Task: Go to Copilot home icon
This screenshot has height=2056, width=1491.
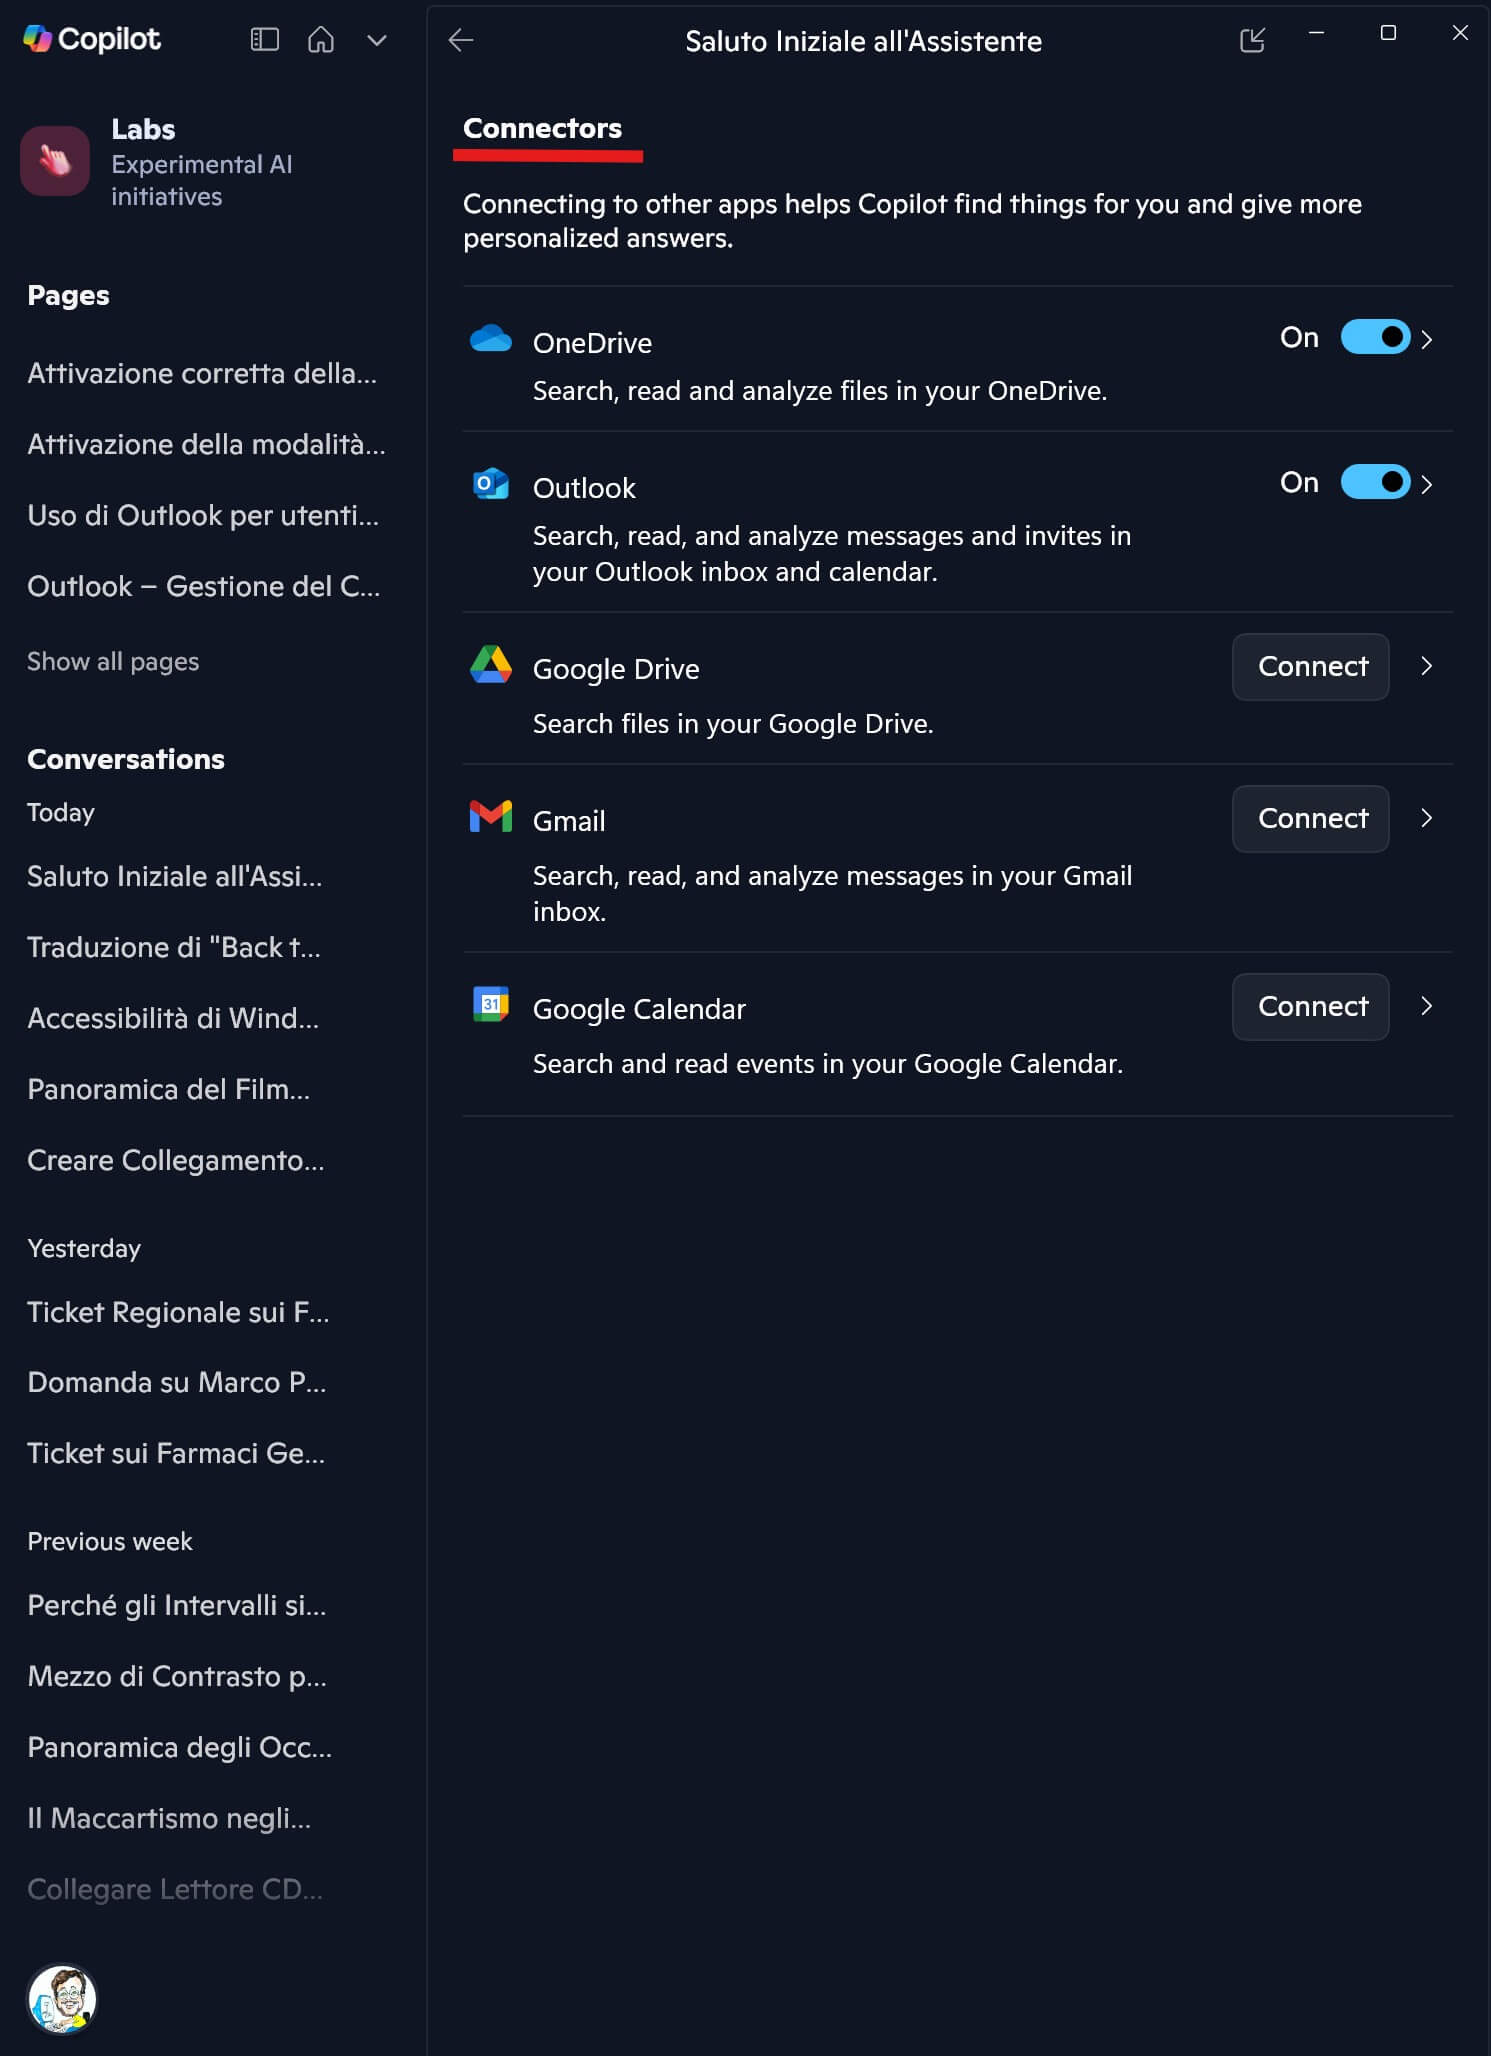Action: click(x=321, y=40)
